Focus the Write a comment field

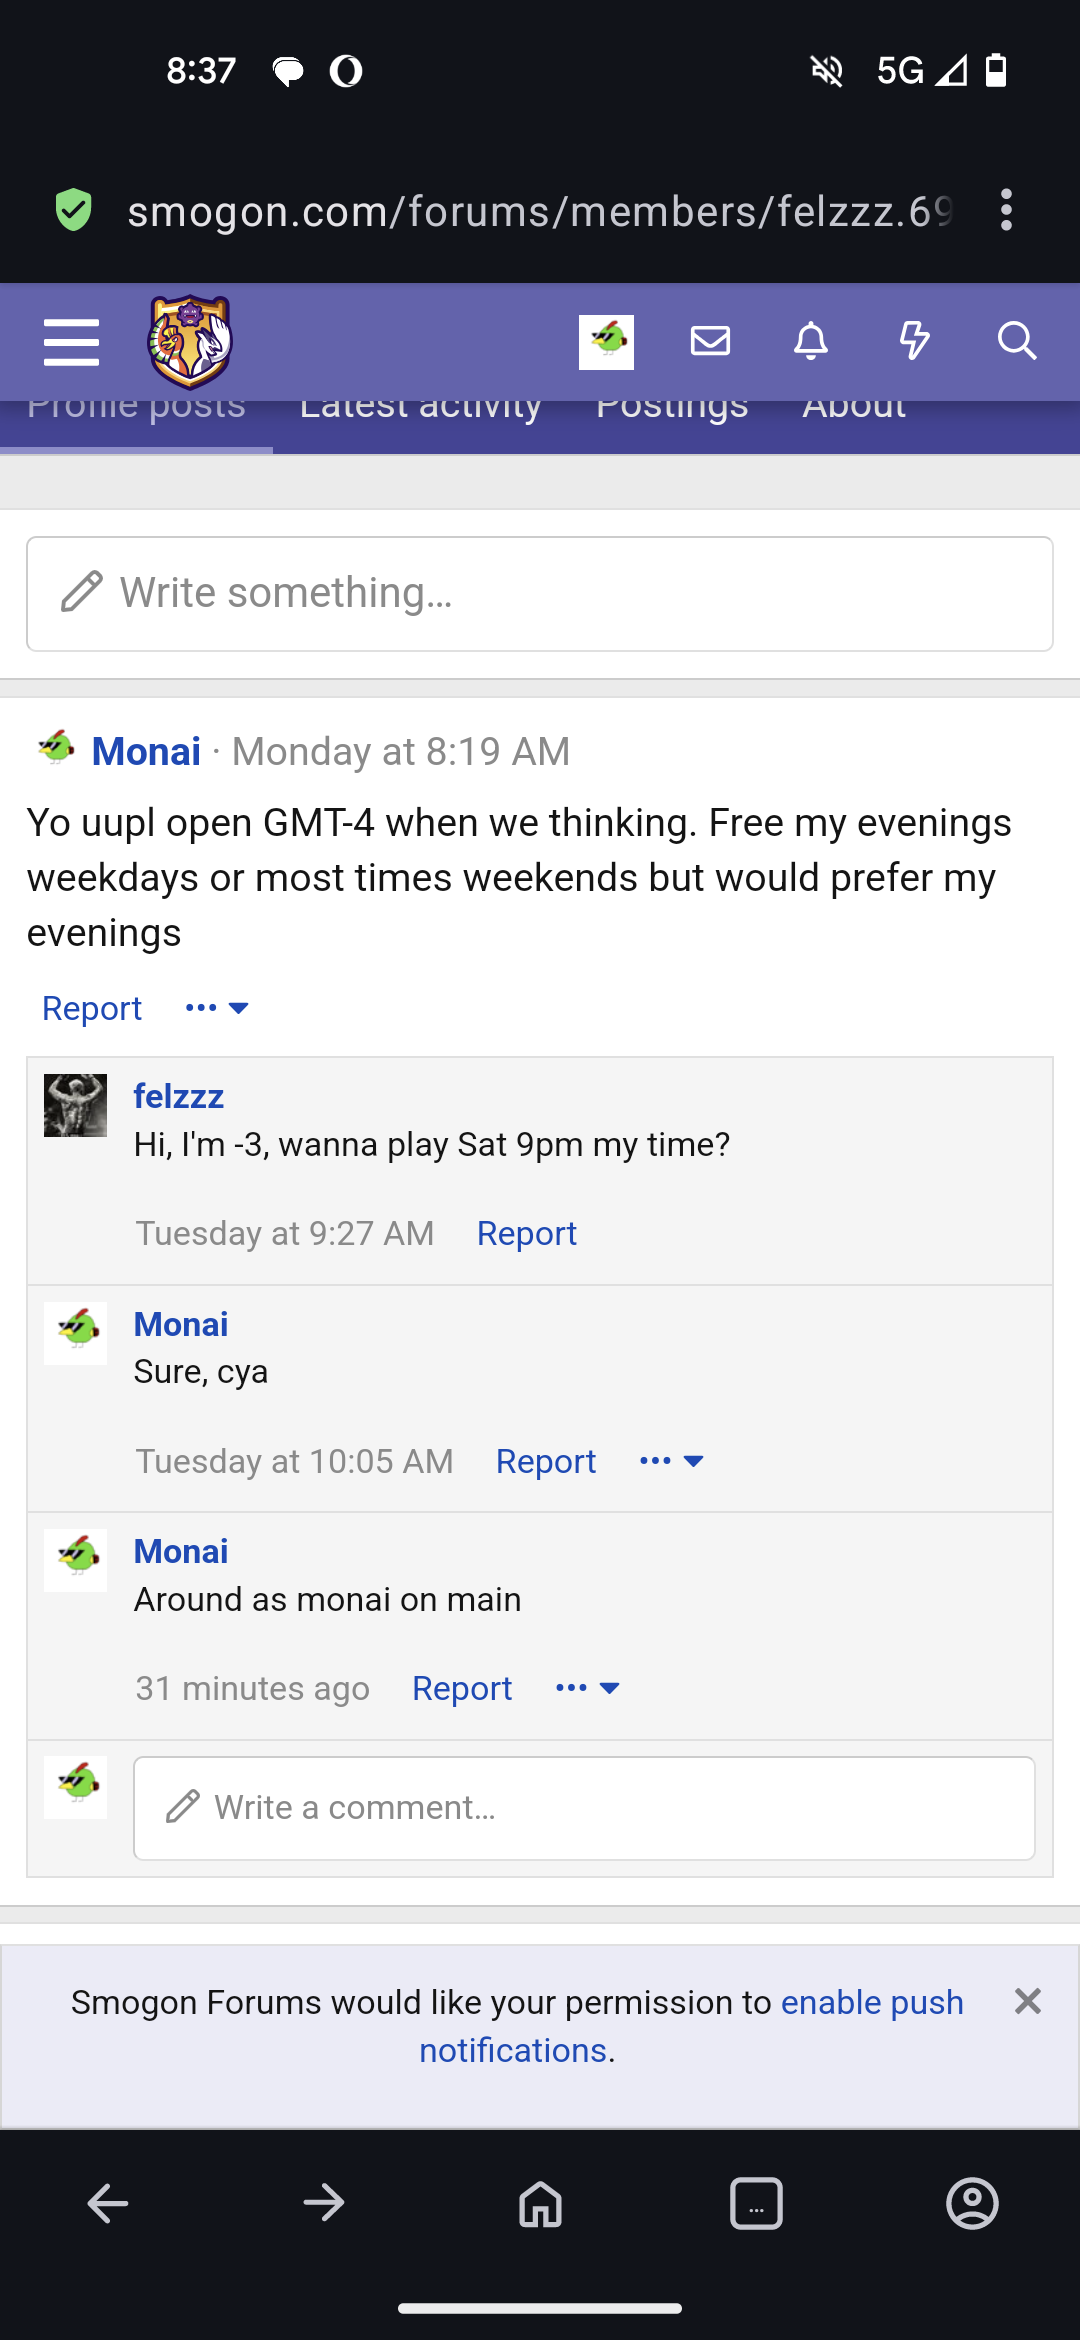point(584,1808)
